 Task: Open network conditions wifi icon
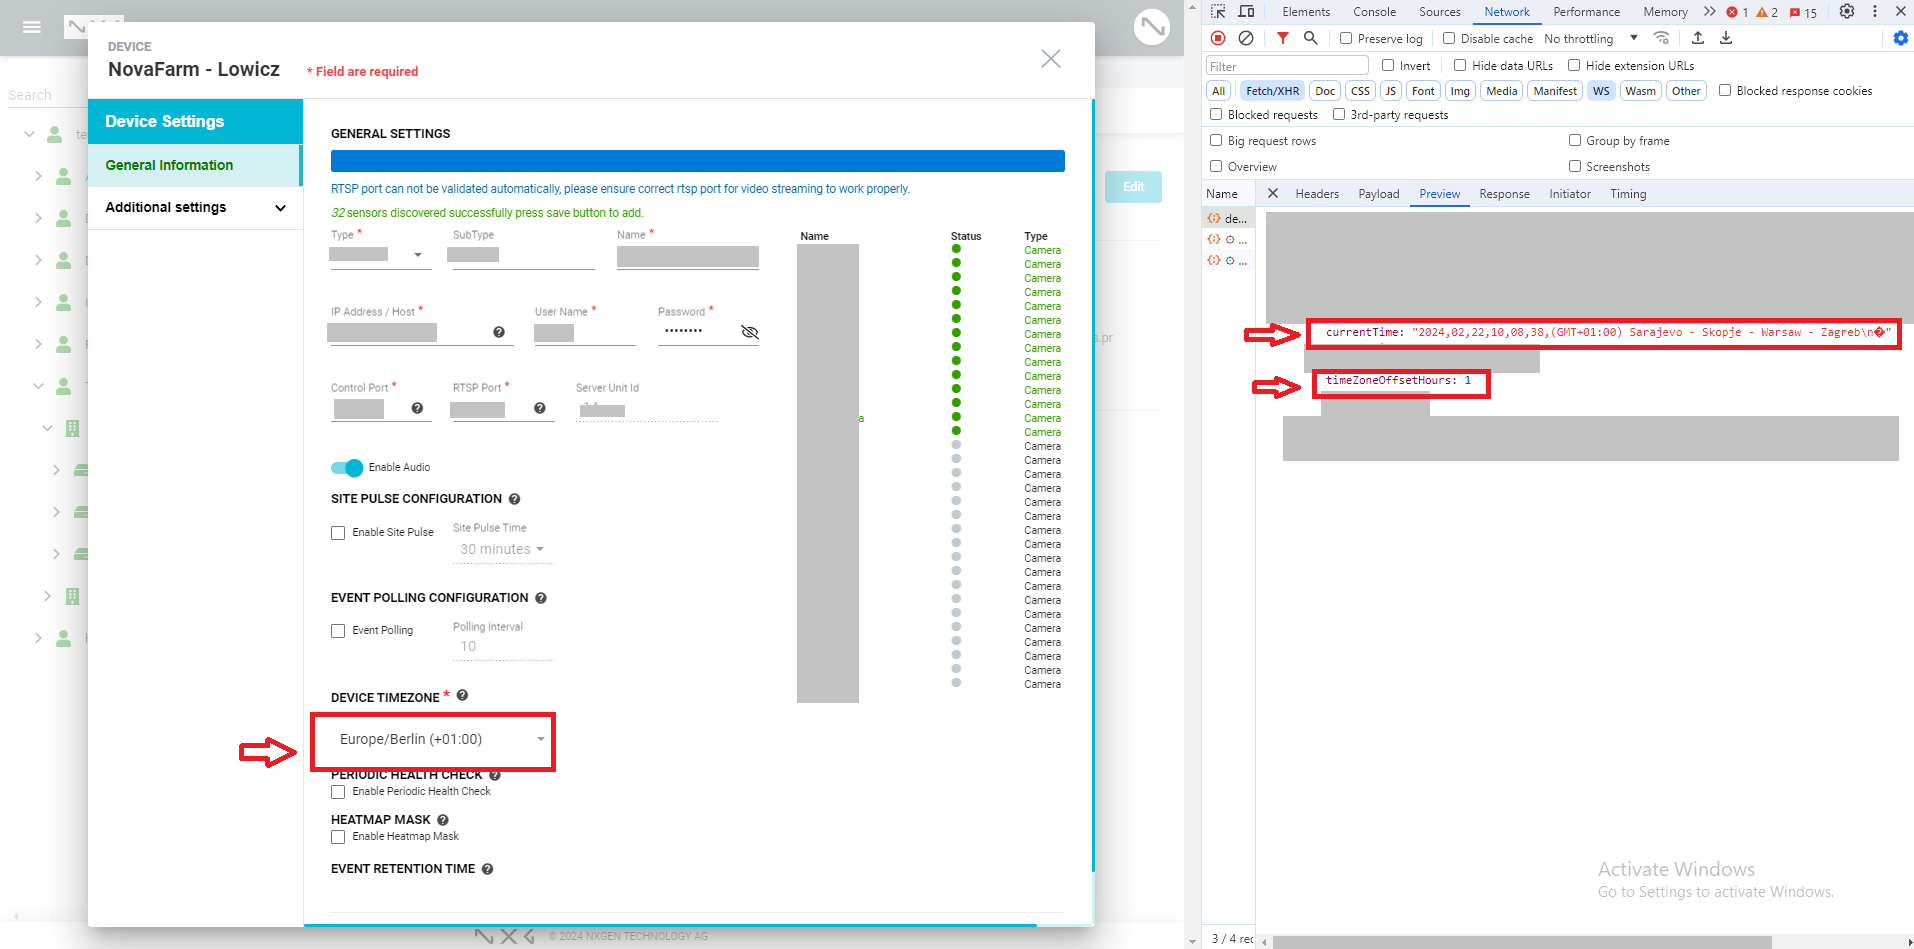click(1661, 38)
